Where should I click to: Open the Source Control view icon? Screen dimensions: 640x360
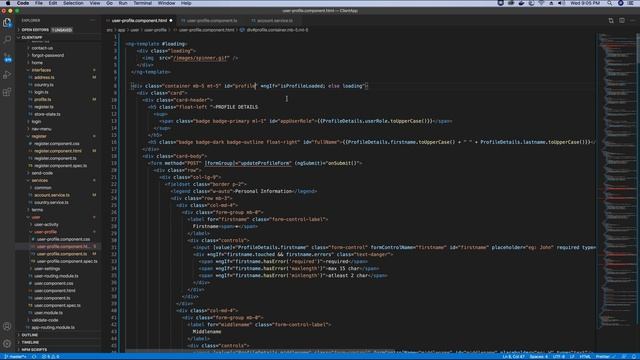pos(7,58)
